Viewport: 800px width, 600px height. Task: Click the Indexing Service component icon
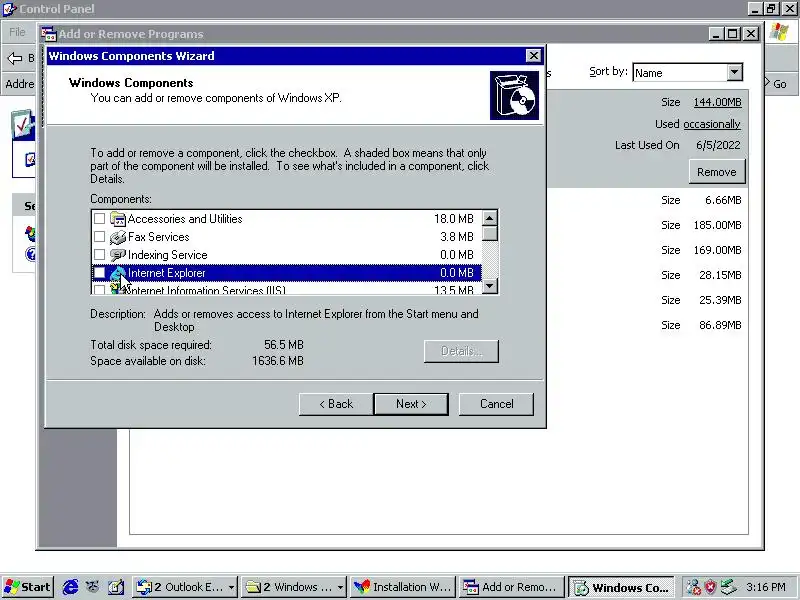tap(118, 255)
